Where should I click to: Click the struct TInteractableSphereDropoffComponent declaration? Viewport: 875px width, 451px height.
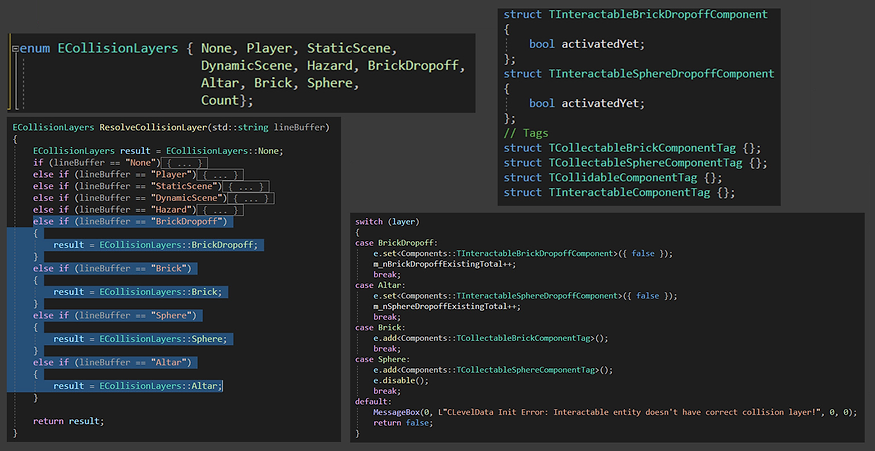pos(639,74)
